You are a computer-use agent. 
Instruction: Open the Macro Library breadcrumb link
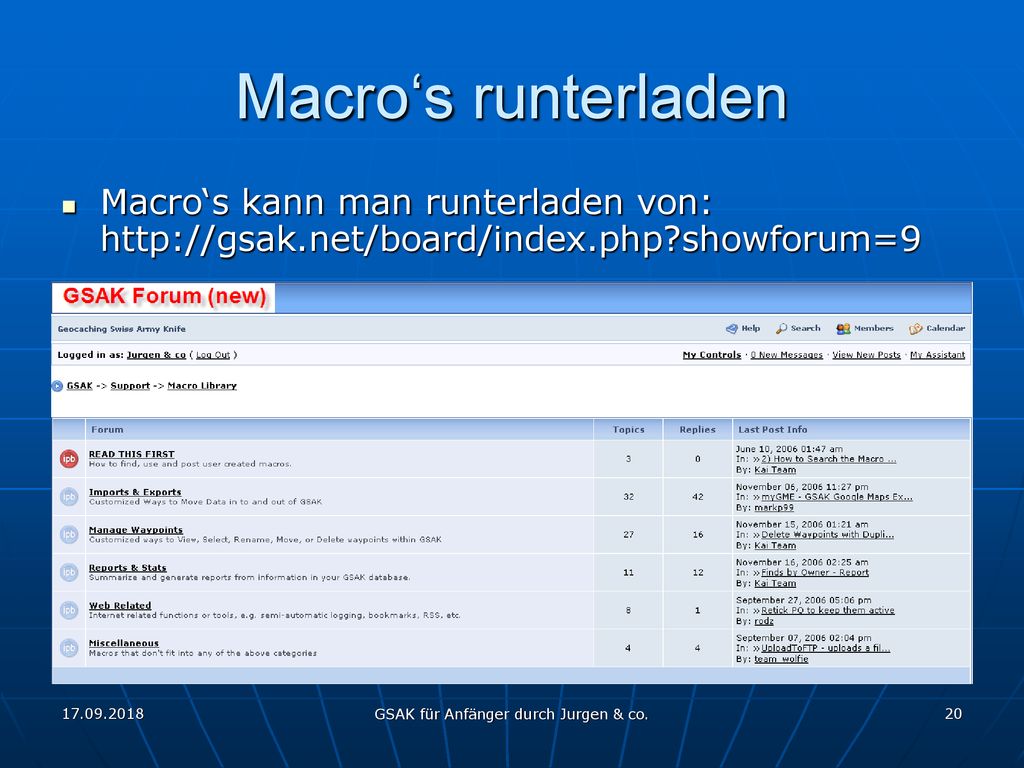202,386
